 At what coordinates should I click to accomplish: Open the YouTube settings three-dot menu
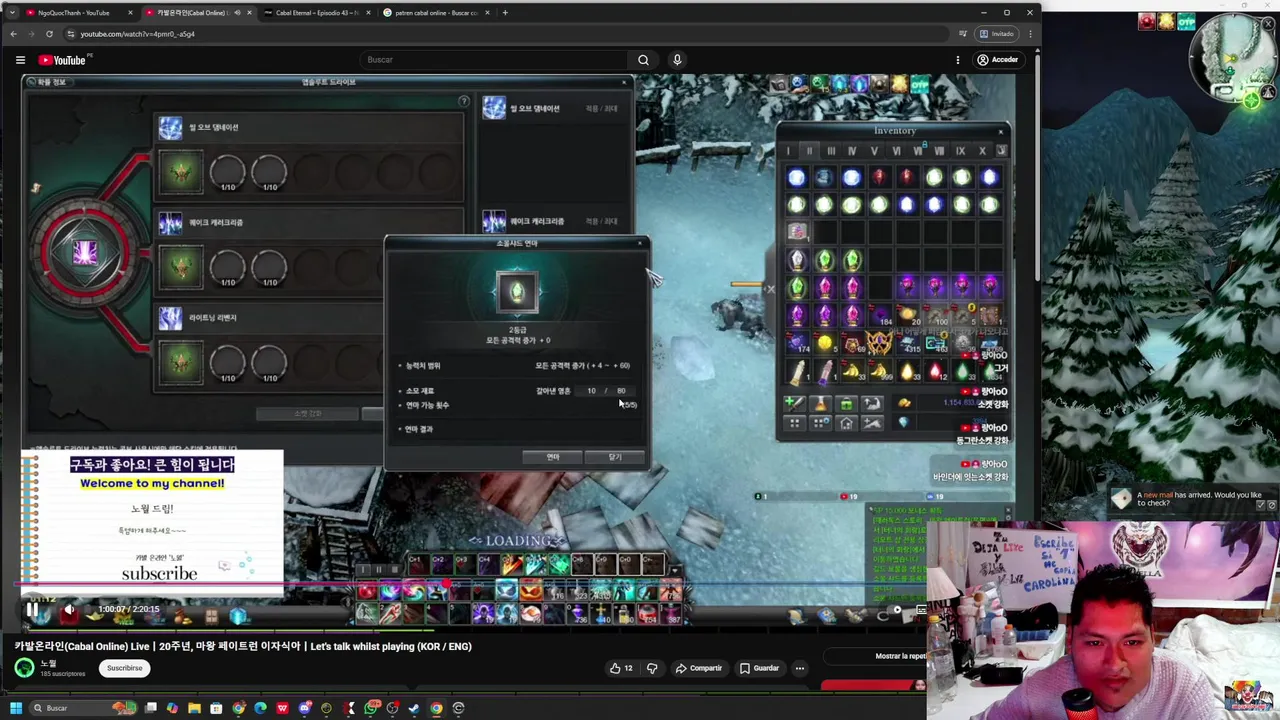click(x=958, y=60)
